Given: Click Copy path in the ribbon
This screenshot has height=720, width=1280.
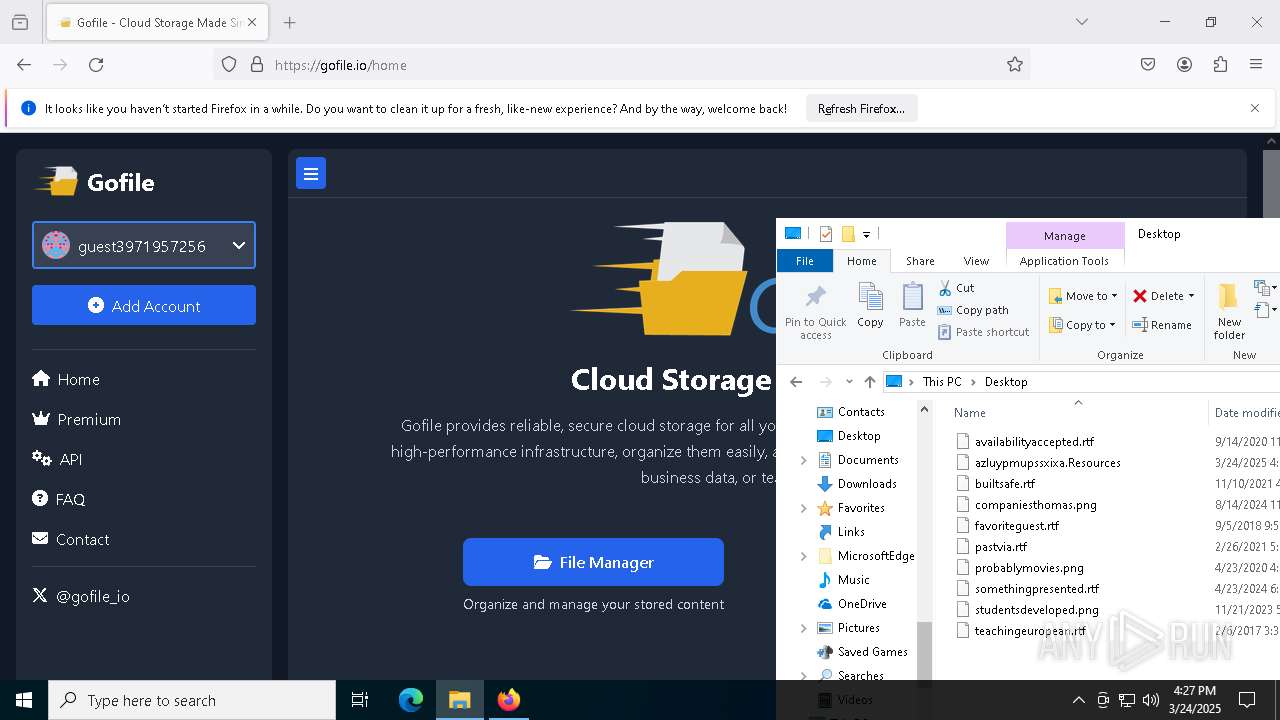Looking at the screenshot, I should tap(973, 310).
